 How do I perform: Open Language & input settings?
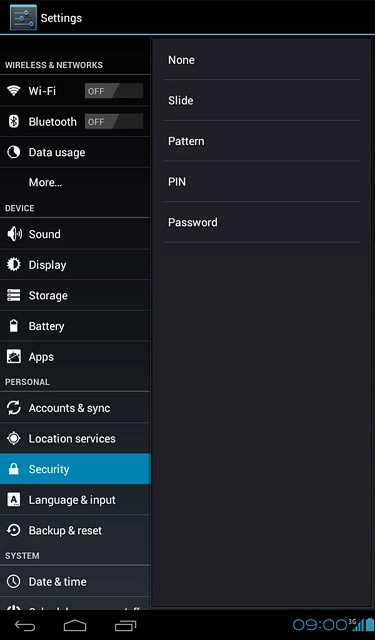(x=75, y=500)
